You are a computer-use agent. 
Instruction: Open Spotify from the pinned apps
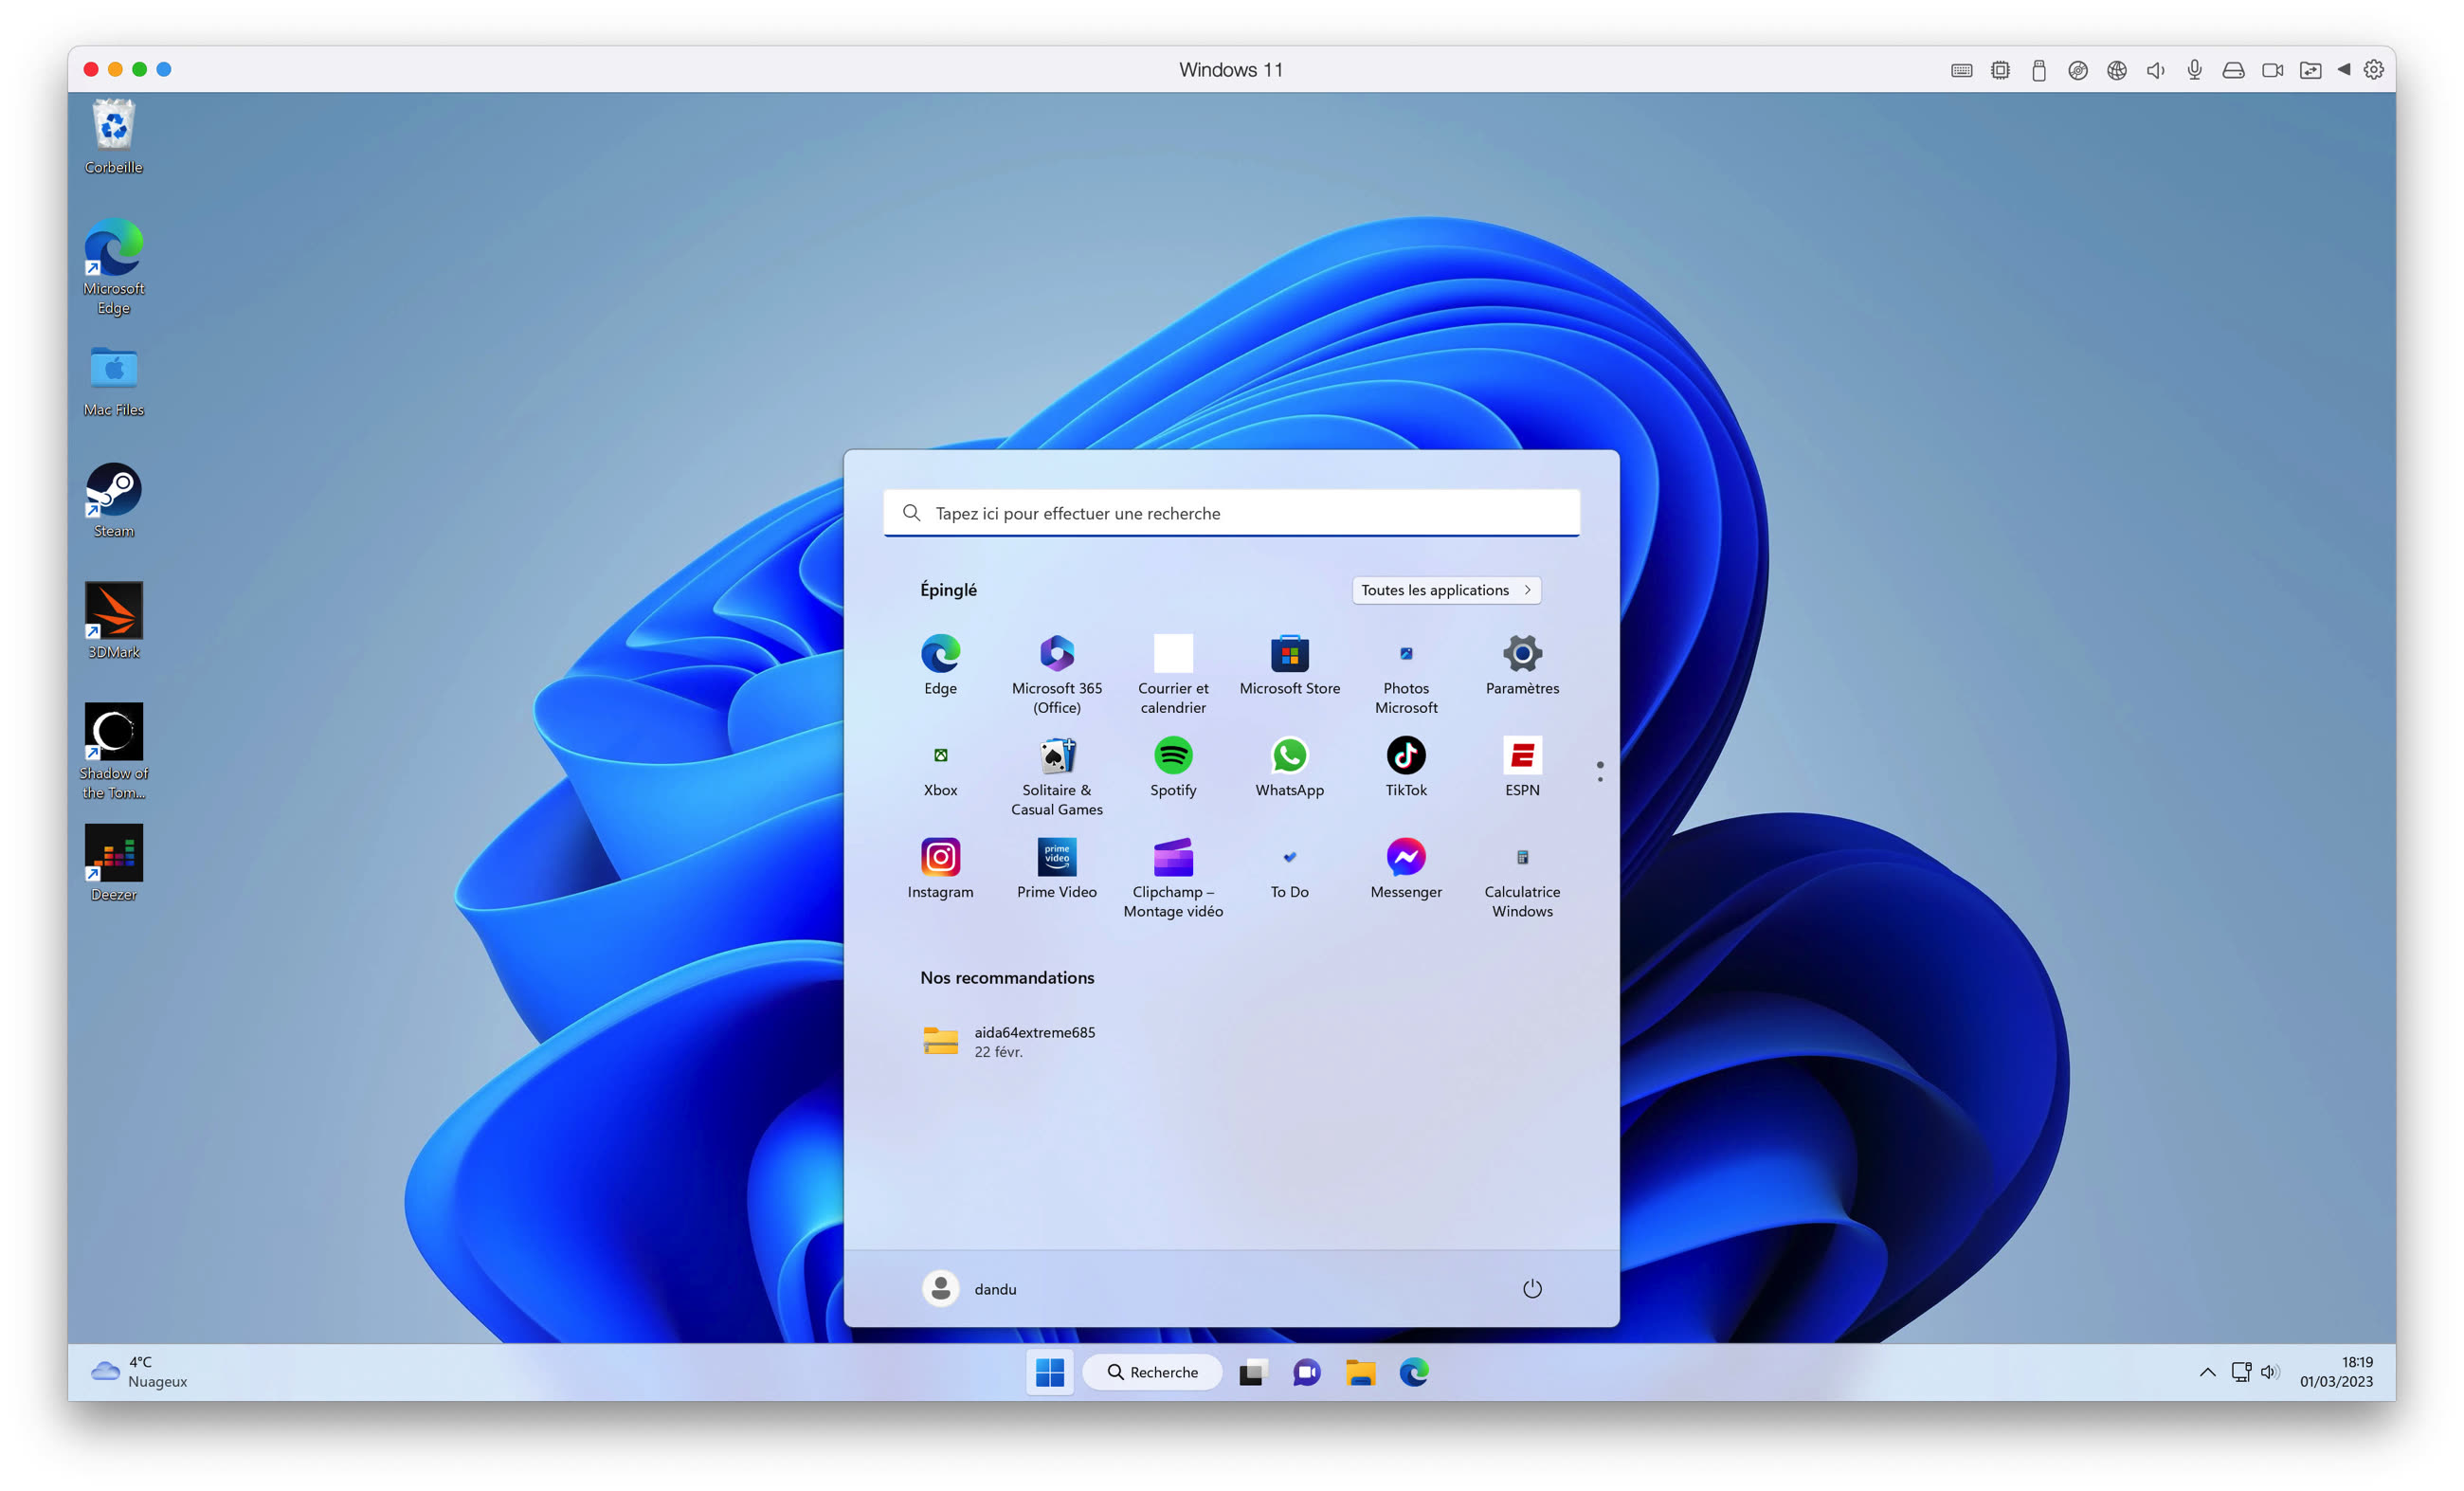[x=1172, y=768]
